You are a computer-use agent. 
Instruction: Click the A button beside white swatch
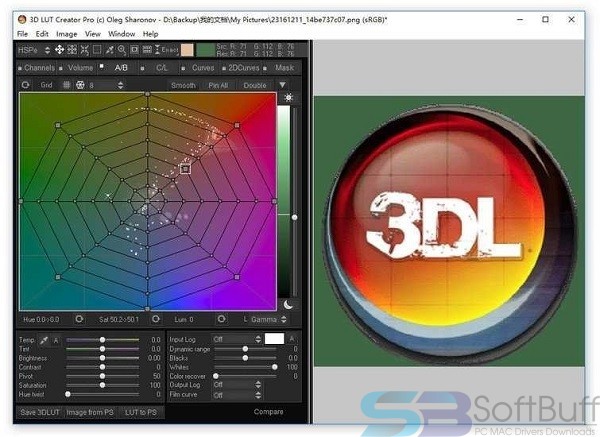[x=292, y=339]
